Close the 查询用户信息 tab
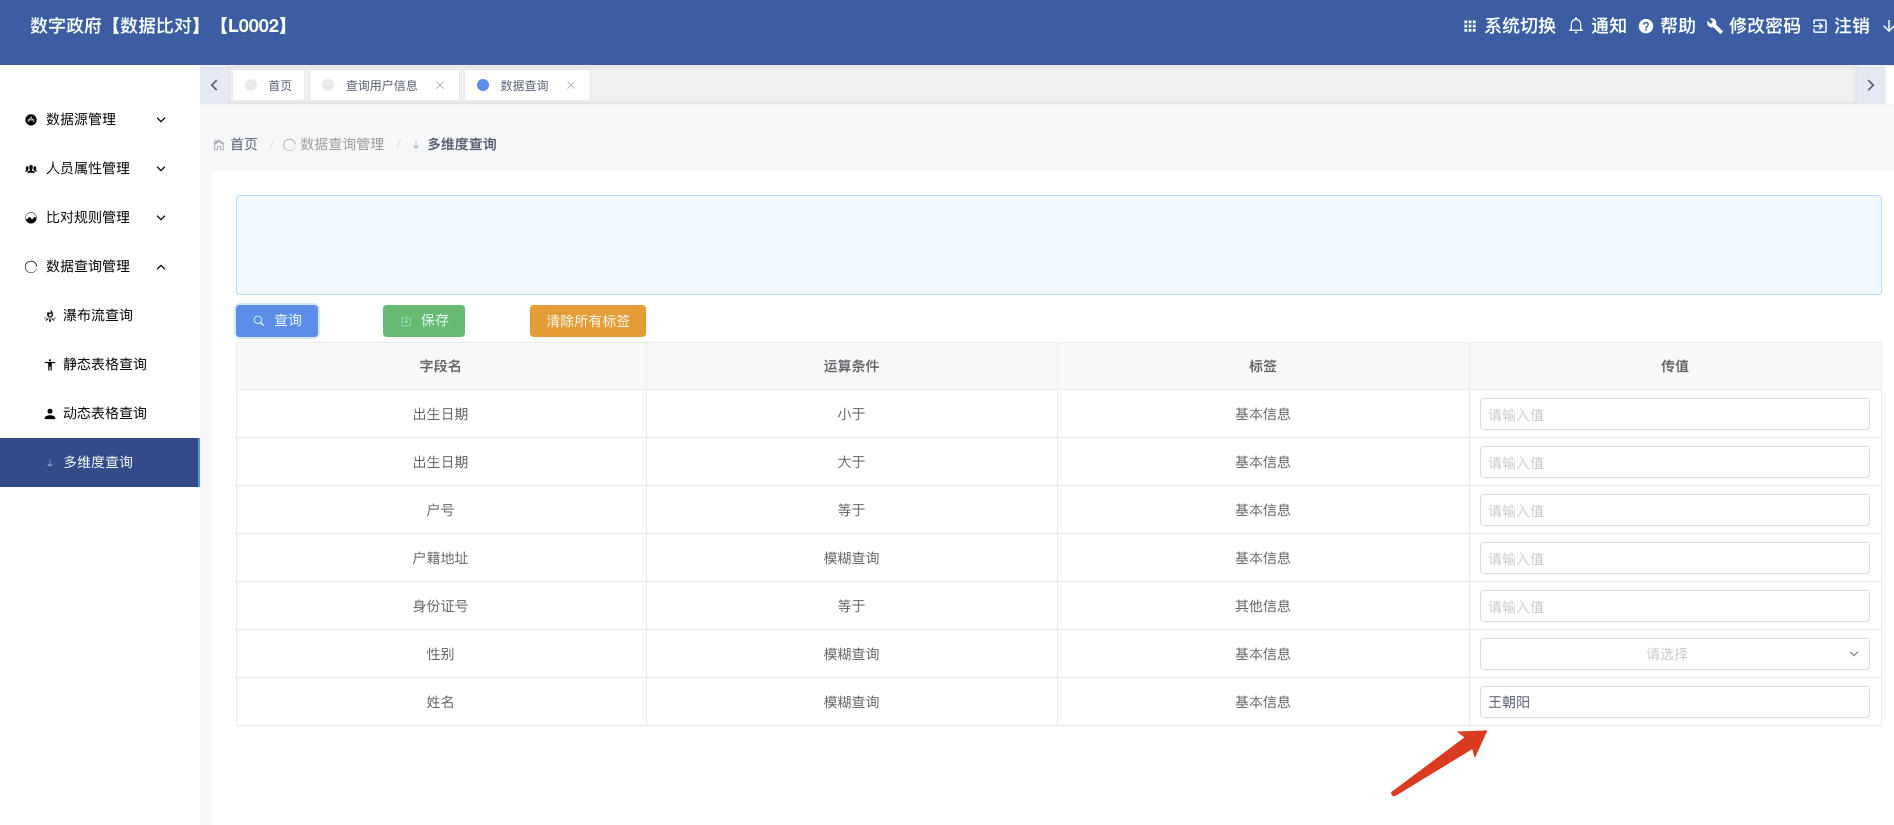 (x=440, y=85)
